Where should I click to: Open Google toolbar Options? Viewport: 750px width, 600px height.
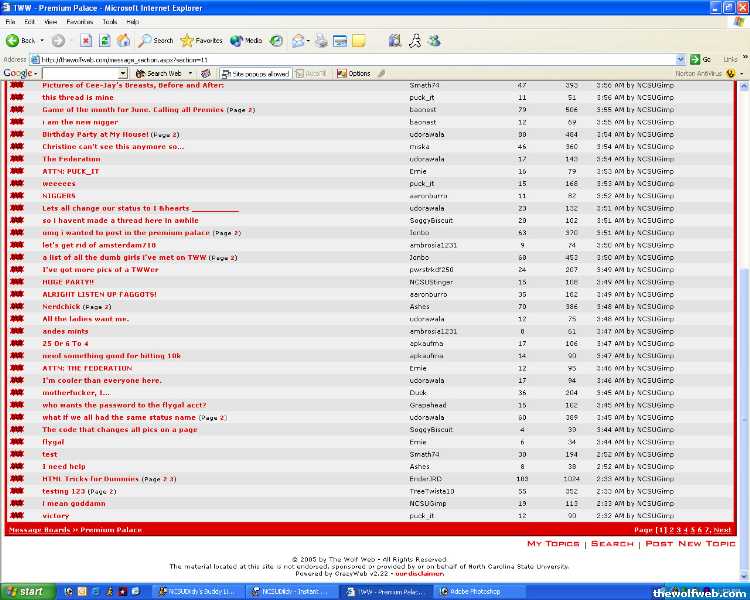354,73
